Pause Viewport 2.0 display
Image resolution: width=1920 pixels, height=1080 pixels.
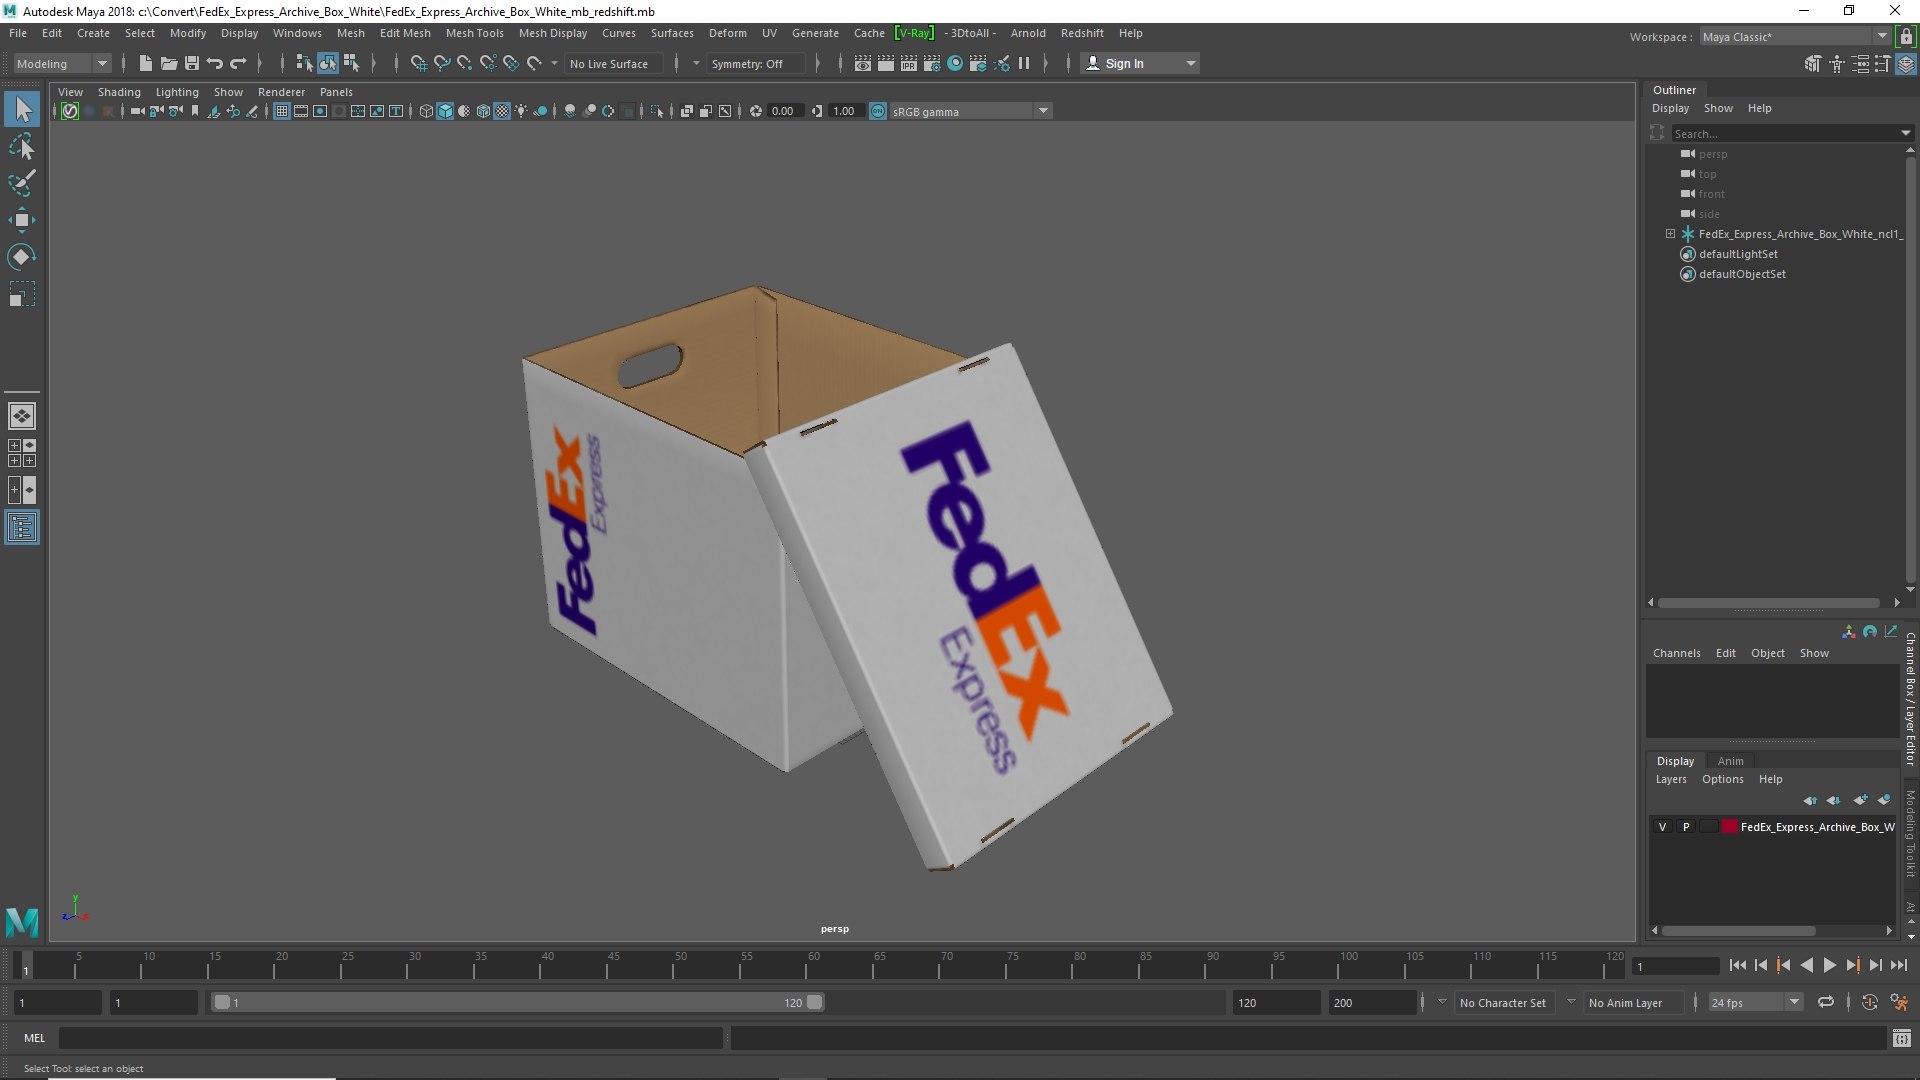pos(1024,63)
